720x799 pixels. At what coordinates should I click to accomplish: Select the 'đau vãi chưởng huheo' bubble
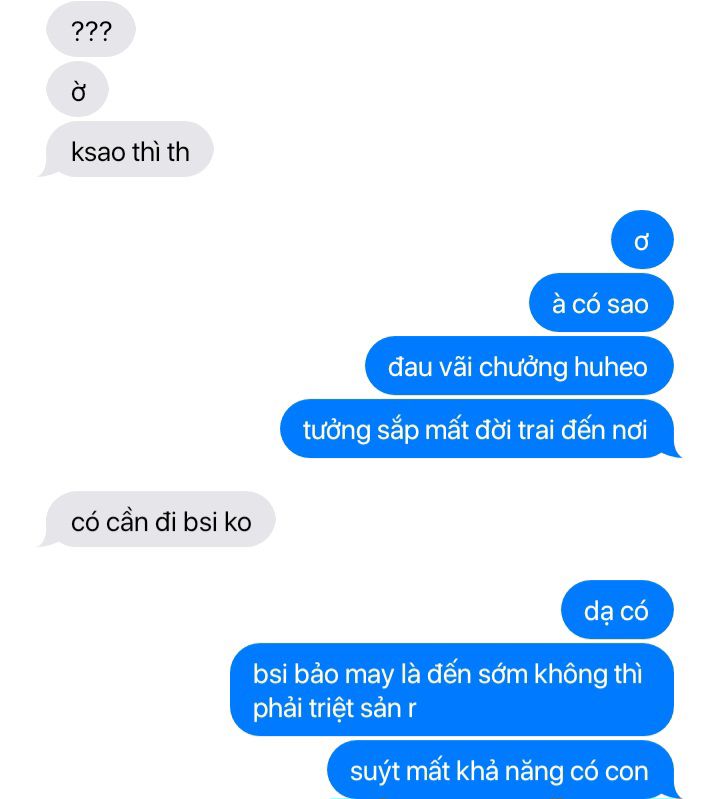519,366
